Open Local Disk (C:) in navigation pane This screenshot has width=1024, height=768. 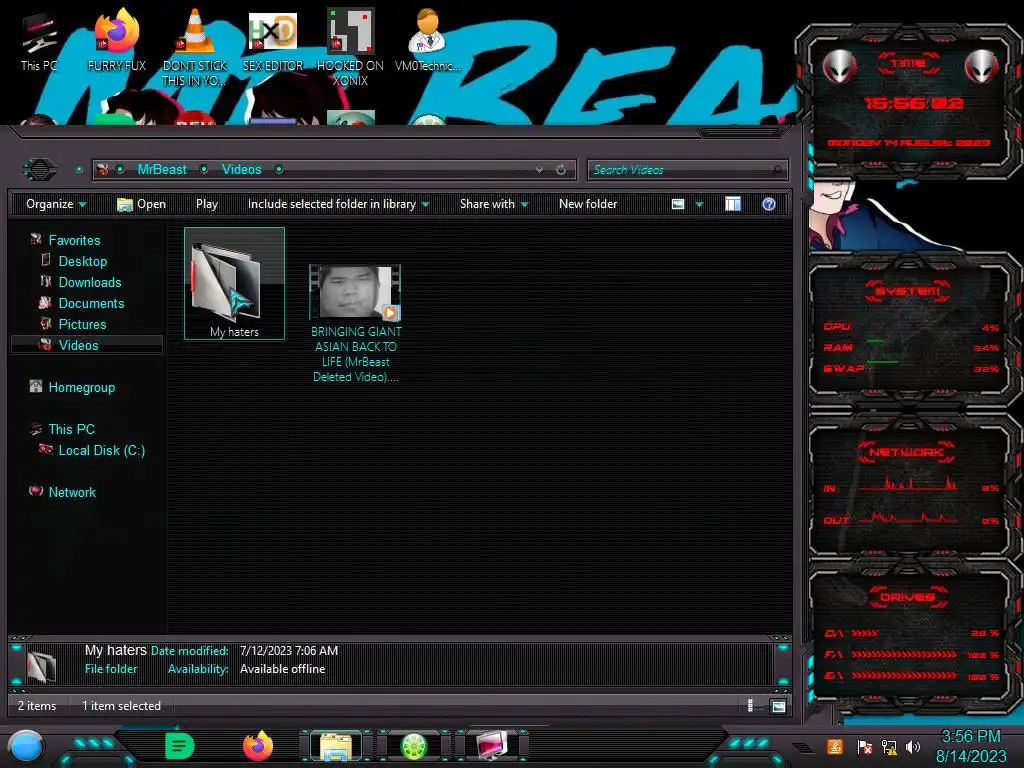coord(102,450)
